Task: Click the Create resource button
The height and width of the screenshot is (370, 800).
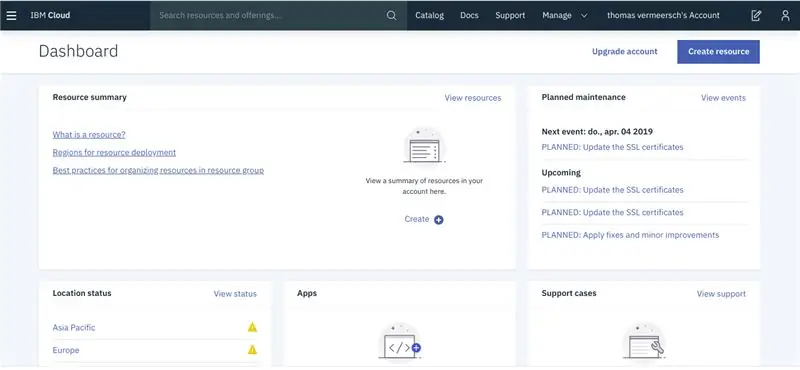Action: [718, 52]
